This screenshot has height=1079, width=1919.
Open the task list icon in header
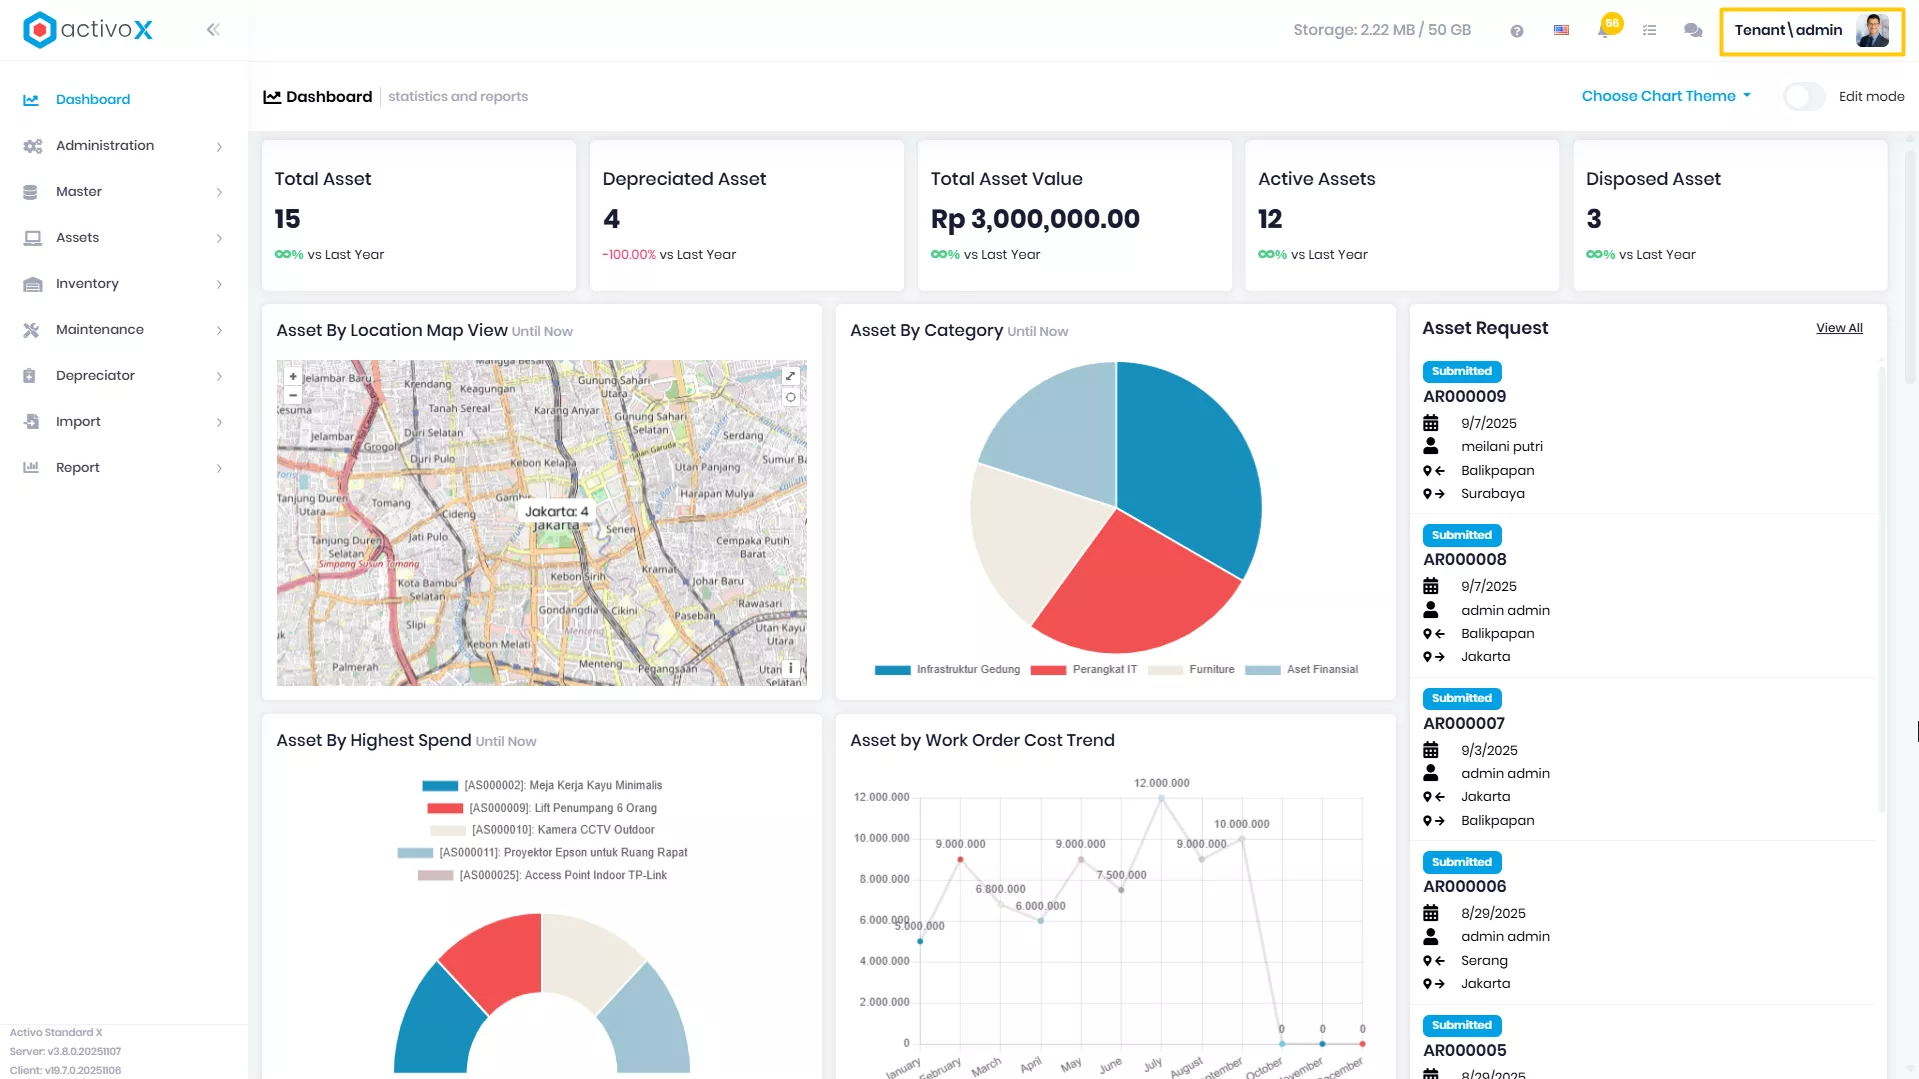click(x=1649, y=31)
